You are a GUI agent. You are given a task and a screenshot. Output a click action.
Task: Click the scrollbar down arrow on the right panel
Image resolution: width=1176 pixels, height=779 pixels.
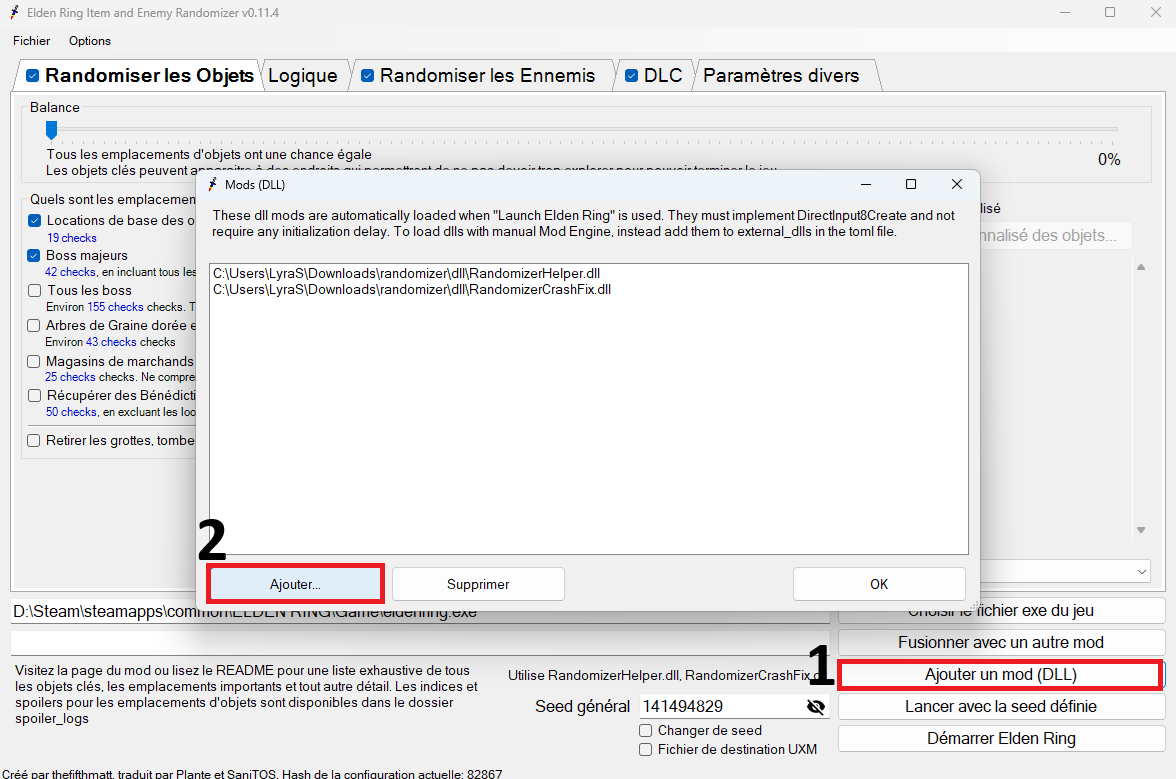(1141, 530)
